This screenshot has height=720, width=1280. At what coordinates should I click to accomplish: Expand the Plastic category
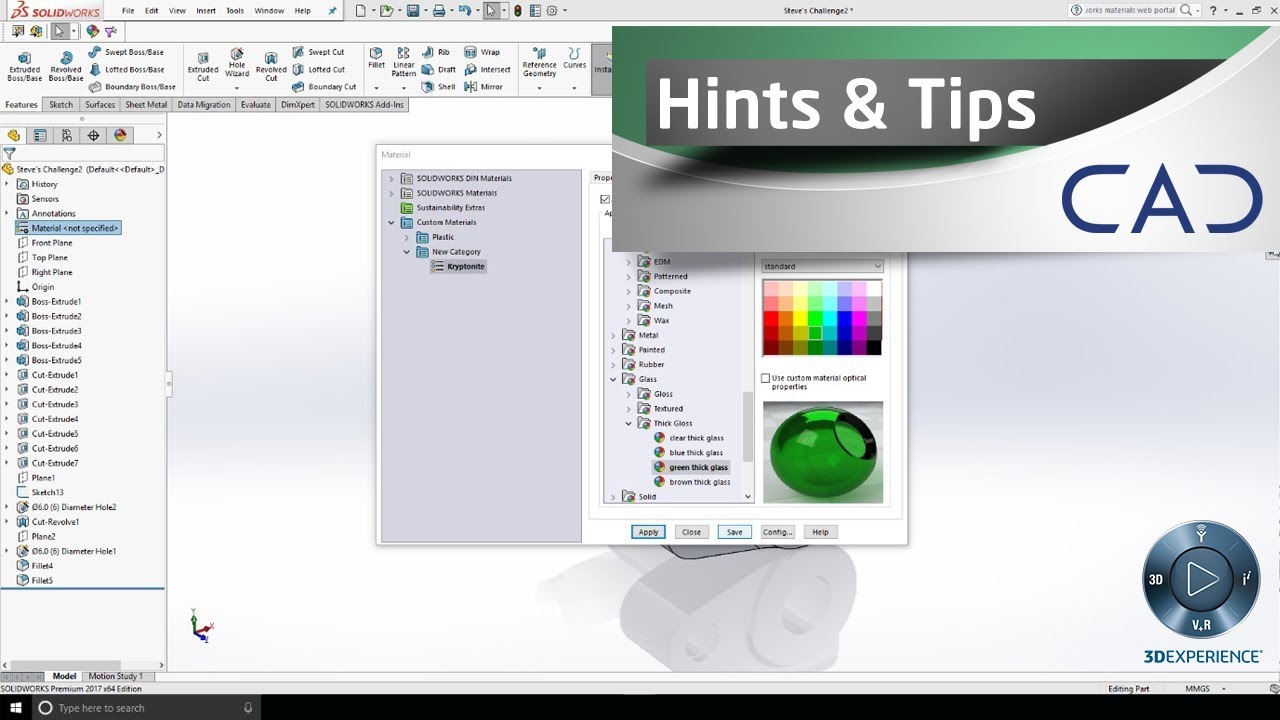[407, 237]
